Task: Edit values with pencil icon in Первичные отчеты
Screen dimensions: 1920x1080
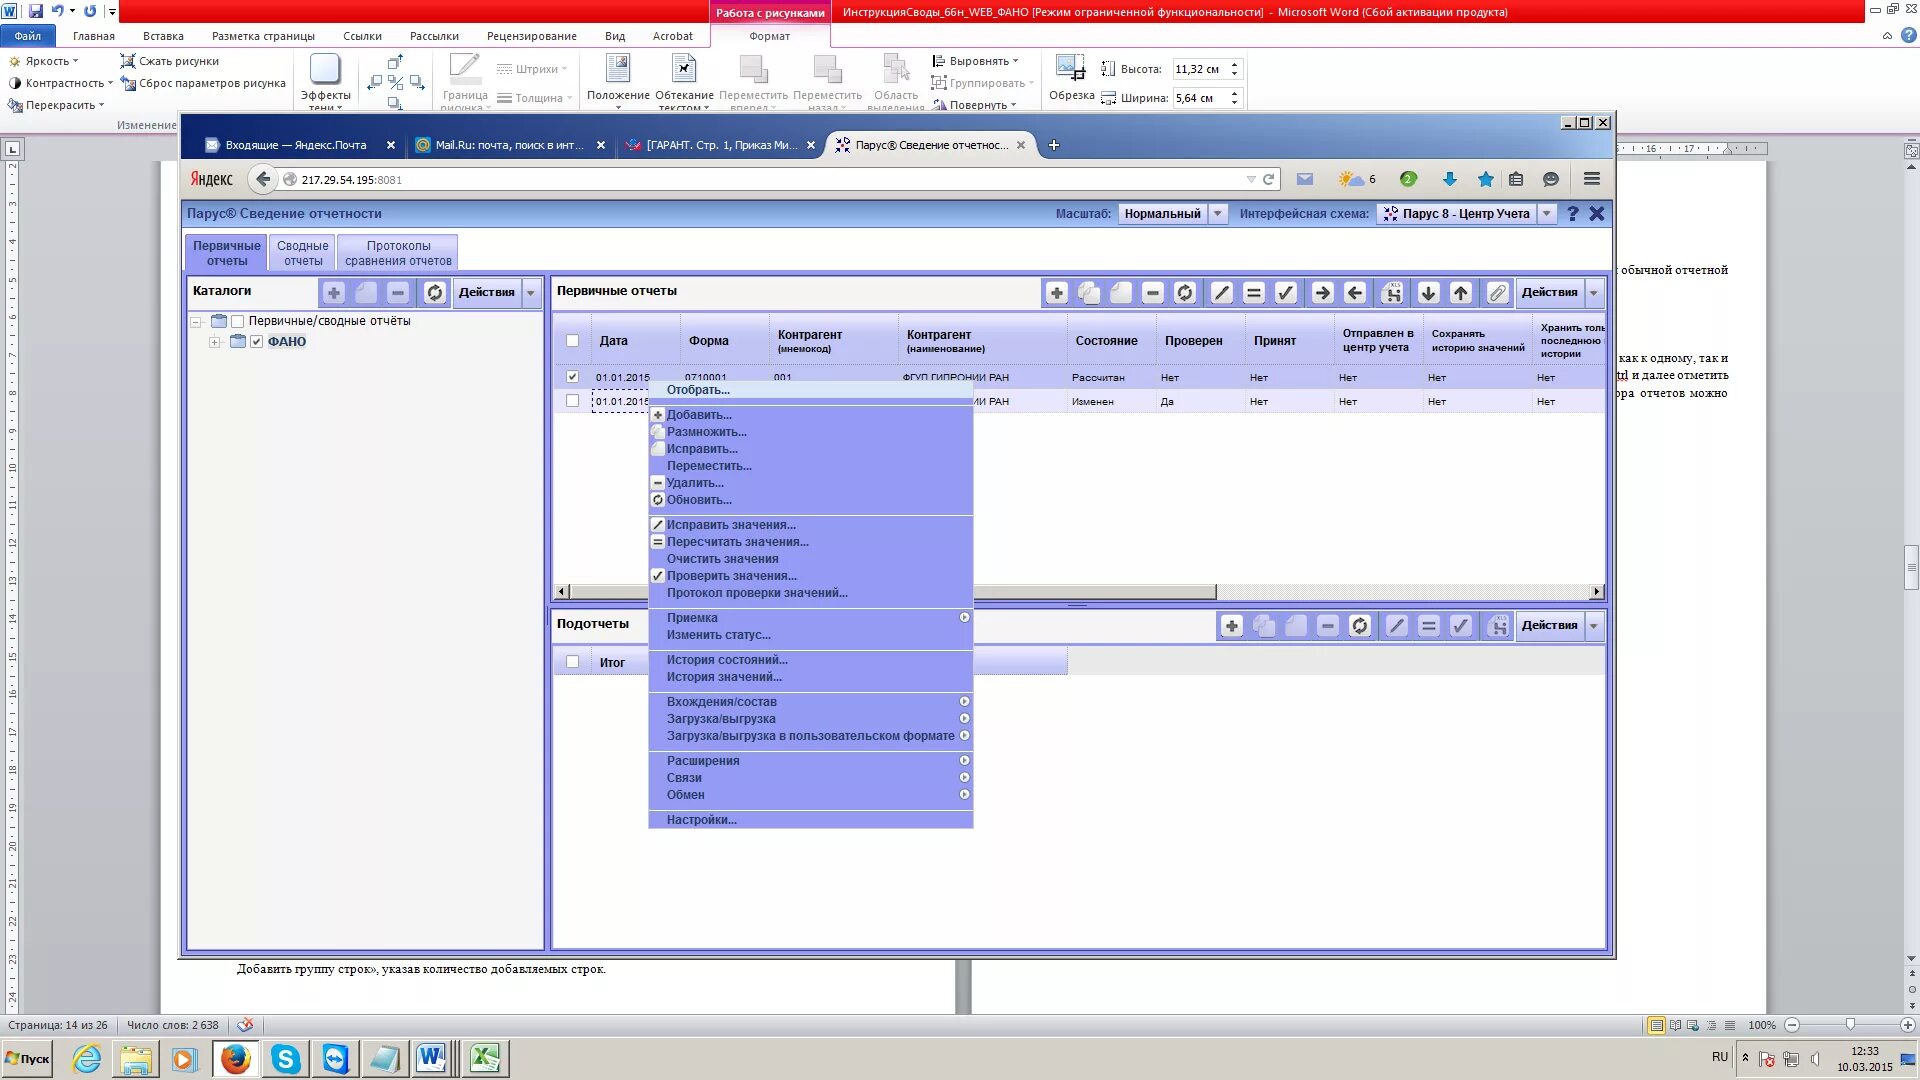Action: [1221, 293]
